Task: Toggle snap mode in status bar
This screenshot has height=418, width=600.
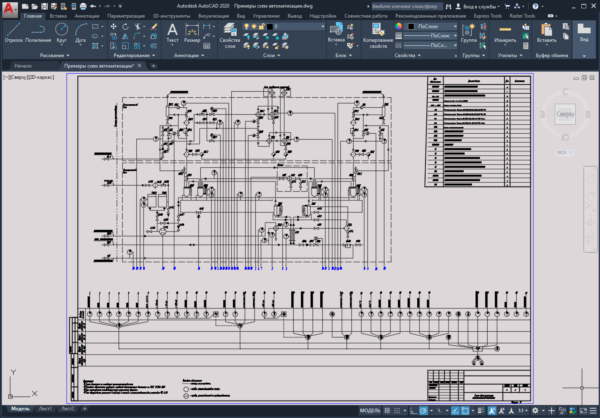Action: click(x=397, y=411)
